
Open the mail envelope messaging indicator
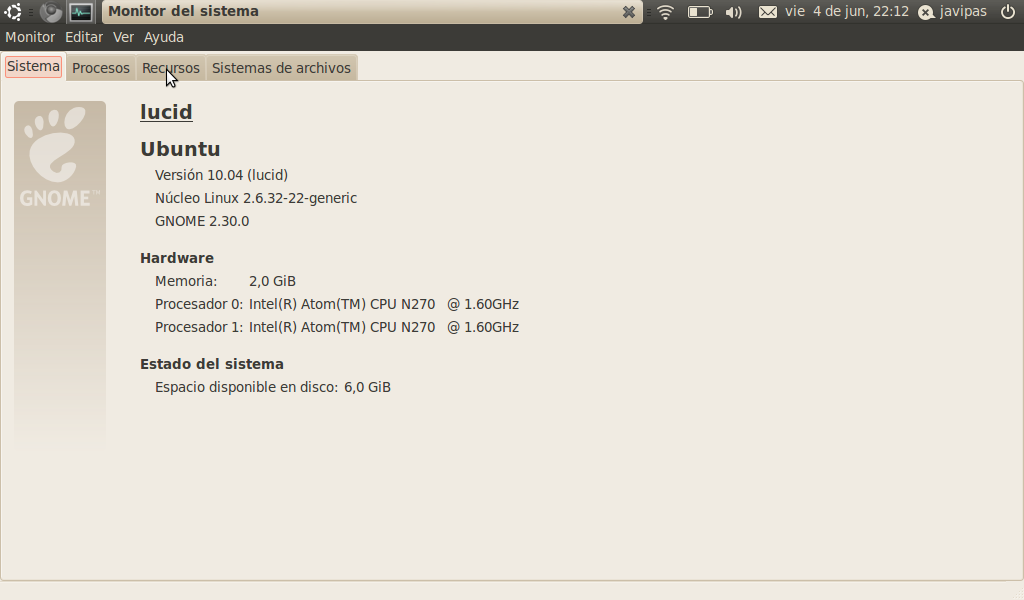tap(768, 12)
